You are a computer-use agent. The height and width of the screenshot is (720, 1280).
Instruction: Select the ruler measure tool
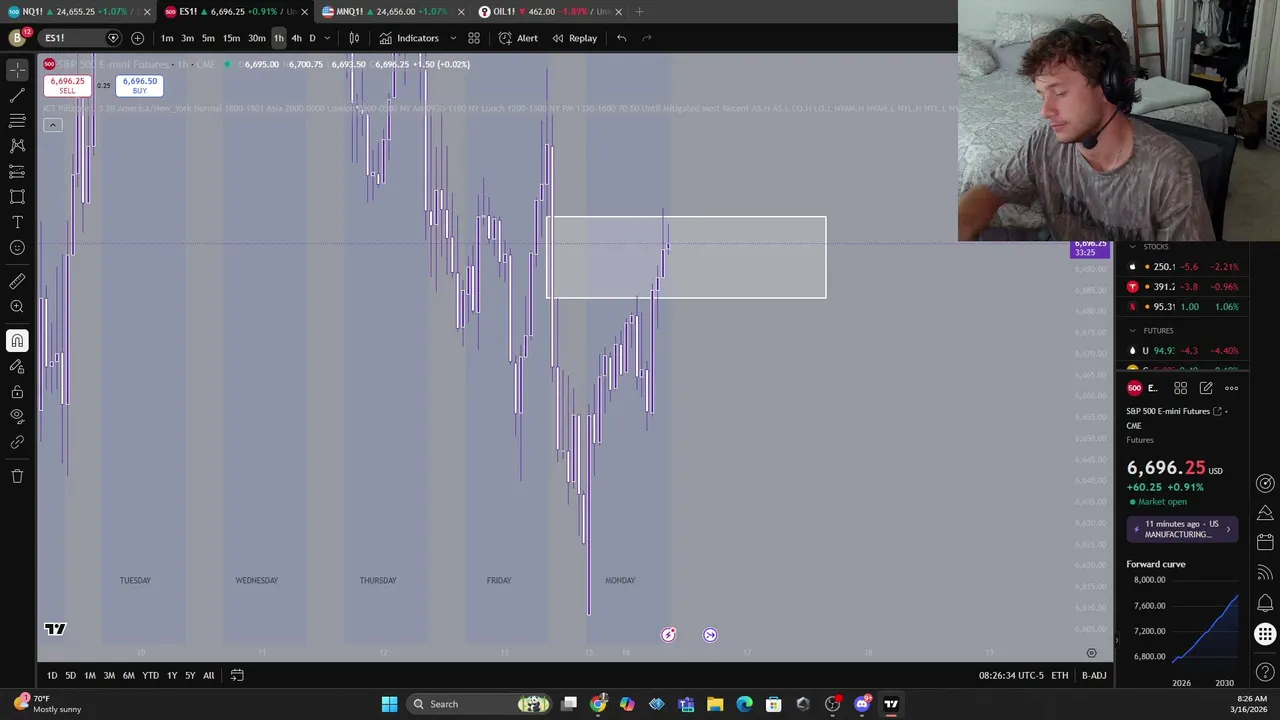coord(17,282)
